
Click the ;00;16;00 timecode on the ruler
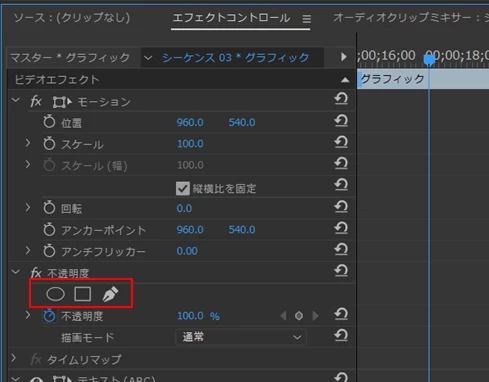point(386,55)
